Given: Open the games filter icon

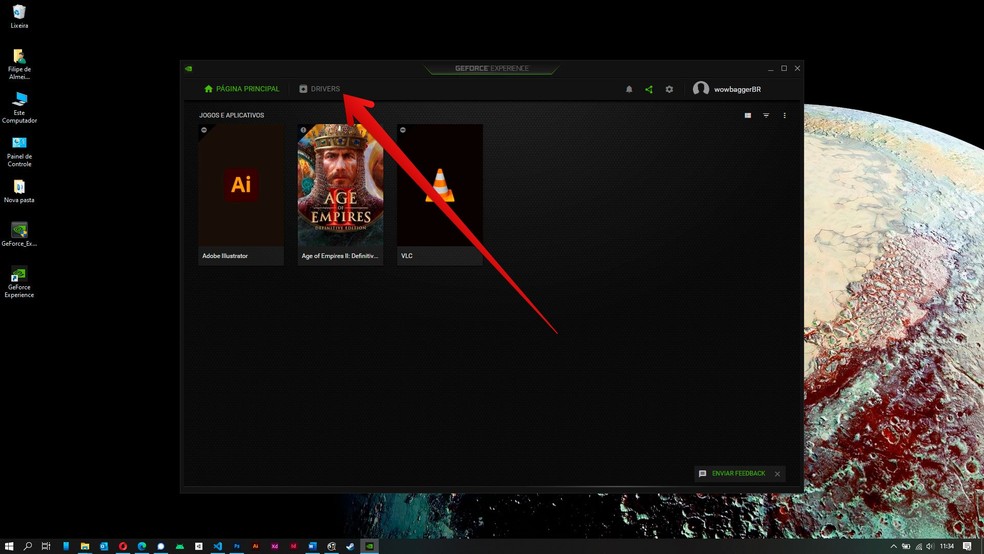Looking at the screenshot, I should pos(766,115).
